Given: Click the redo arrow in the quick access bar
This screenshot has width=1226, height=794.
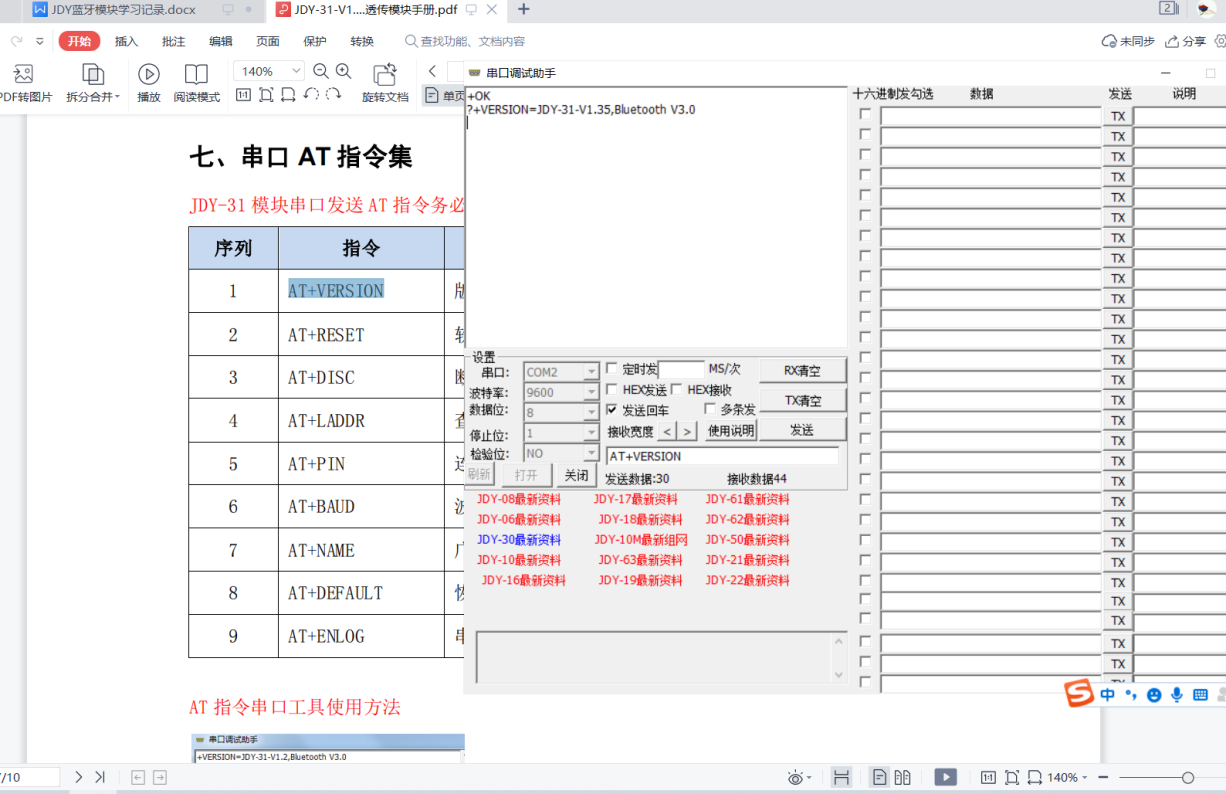Looking at the screenshot, I should pyautogui.click(x=17, y=41).
